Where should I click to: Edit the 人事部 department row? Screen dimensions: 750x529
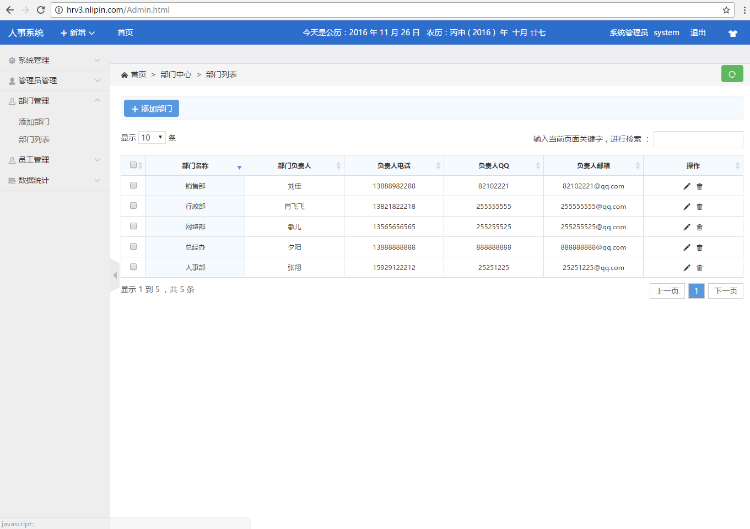pyautogui.click(x=686, y=267)
